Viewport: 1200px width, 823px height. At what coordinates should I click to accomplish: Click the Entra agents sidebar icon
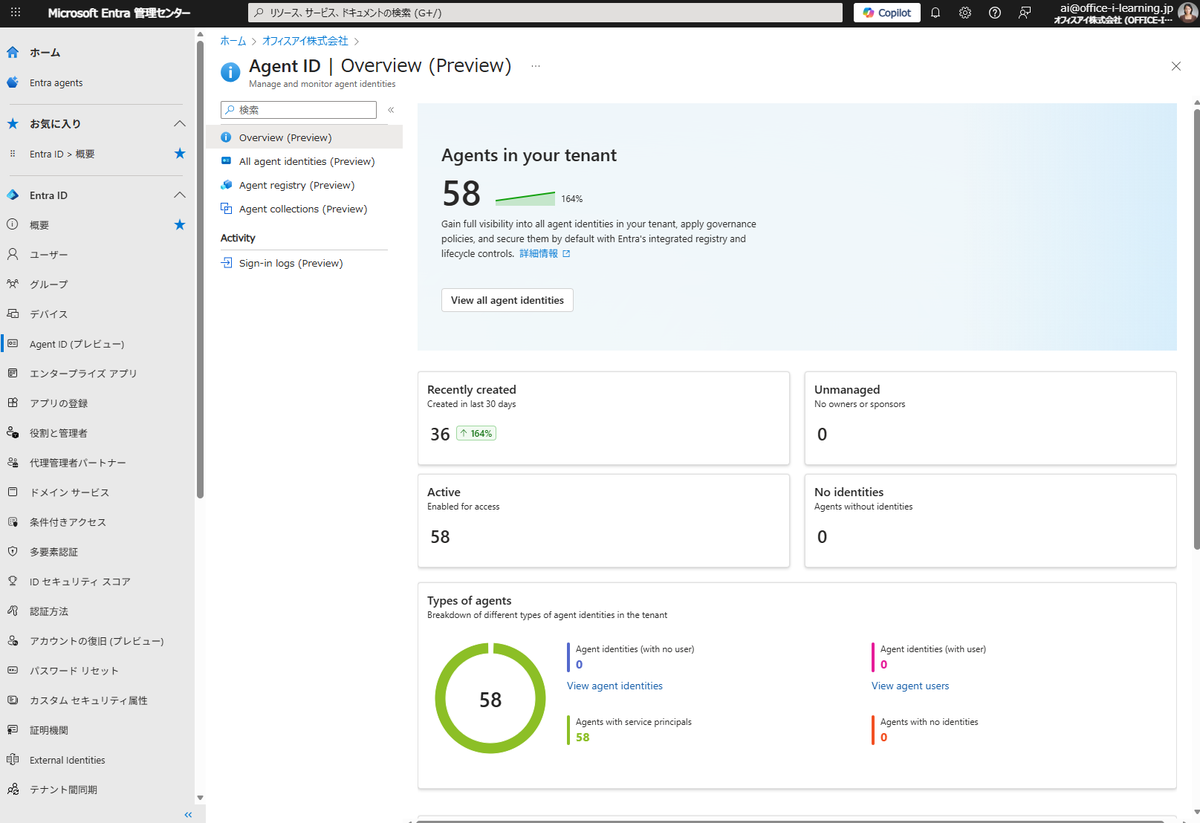13,83
